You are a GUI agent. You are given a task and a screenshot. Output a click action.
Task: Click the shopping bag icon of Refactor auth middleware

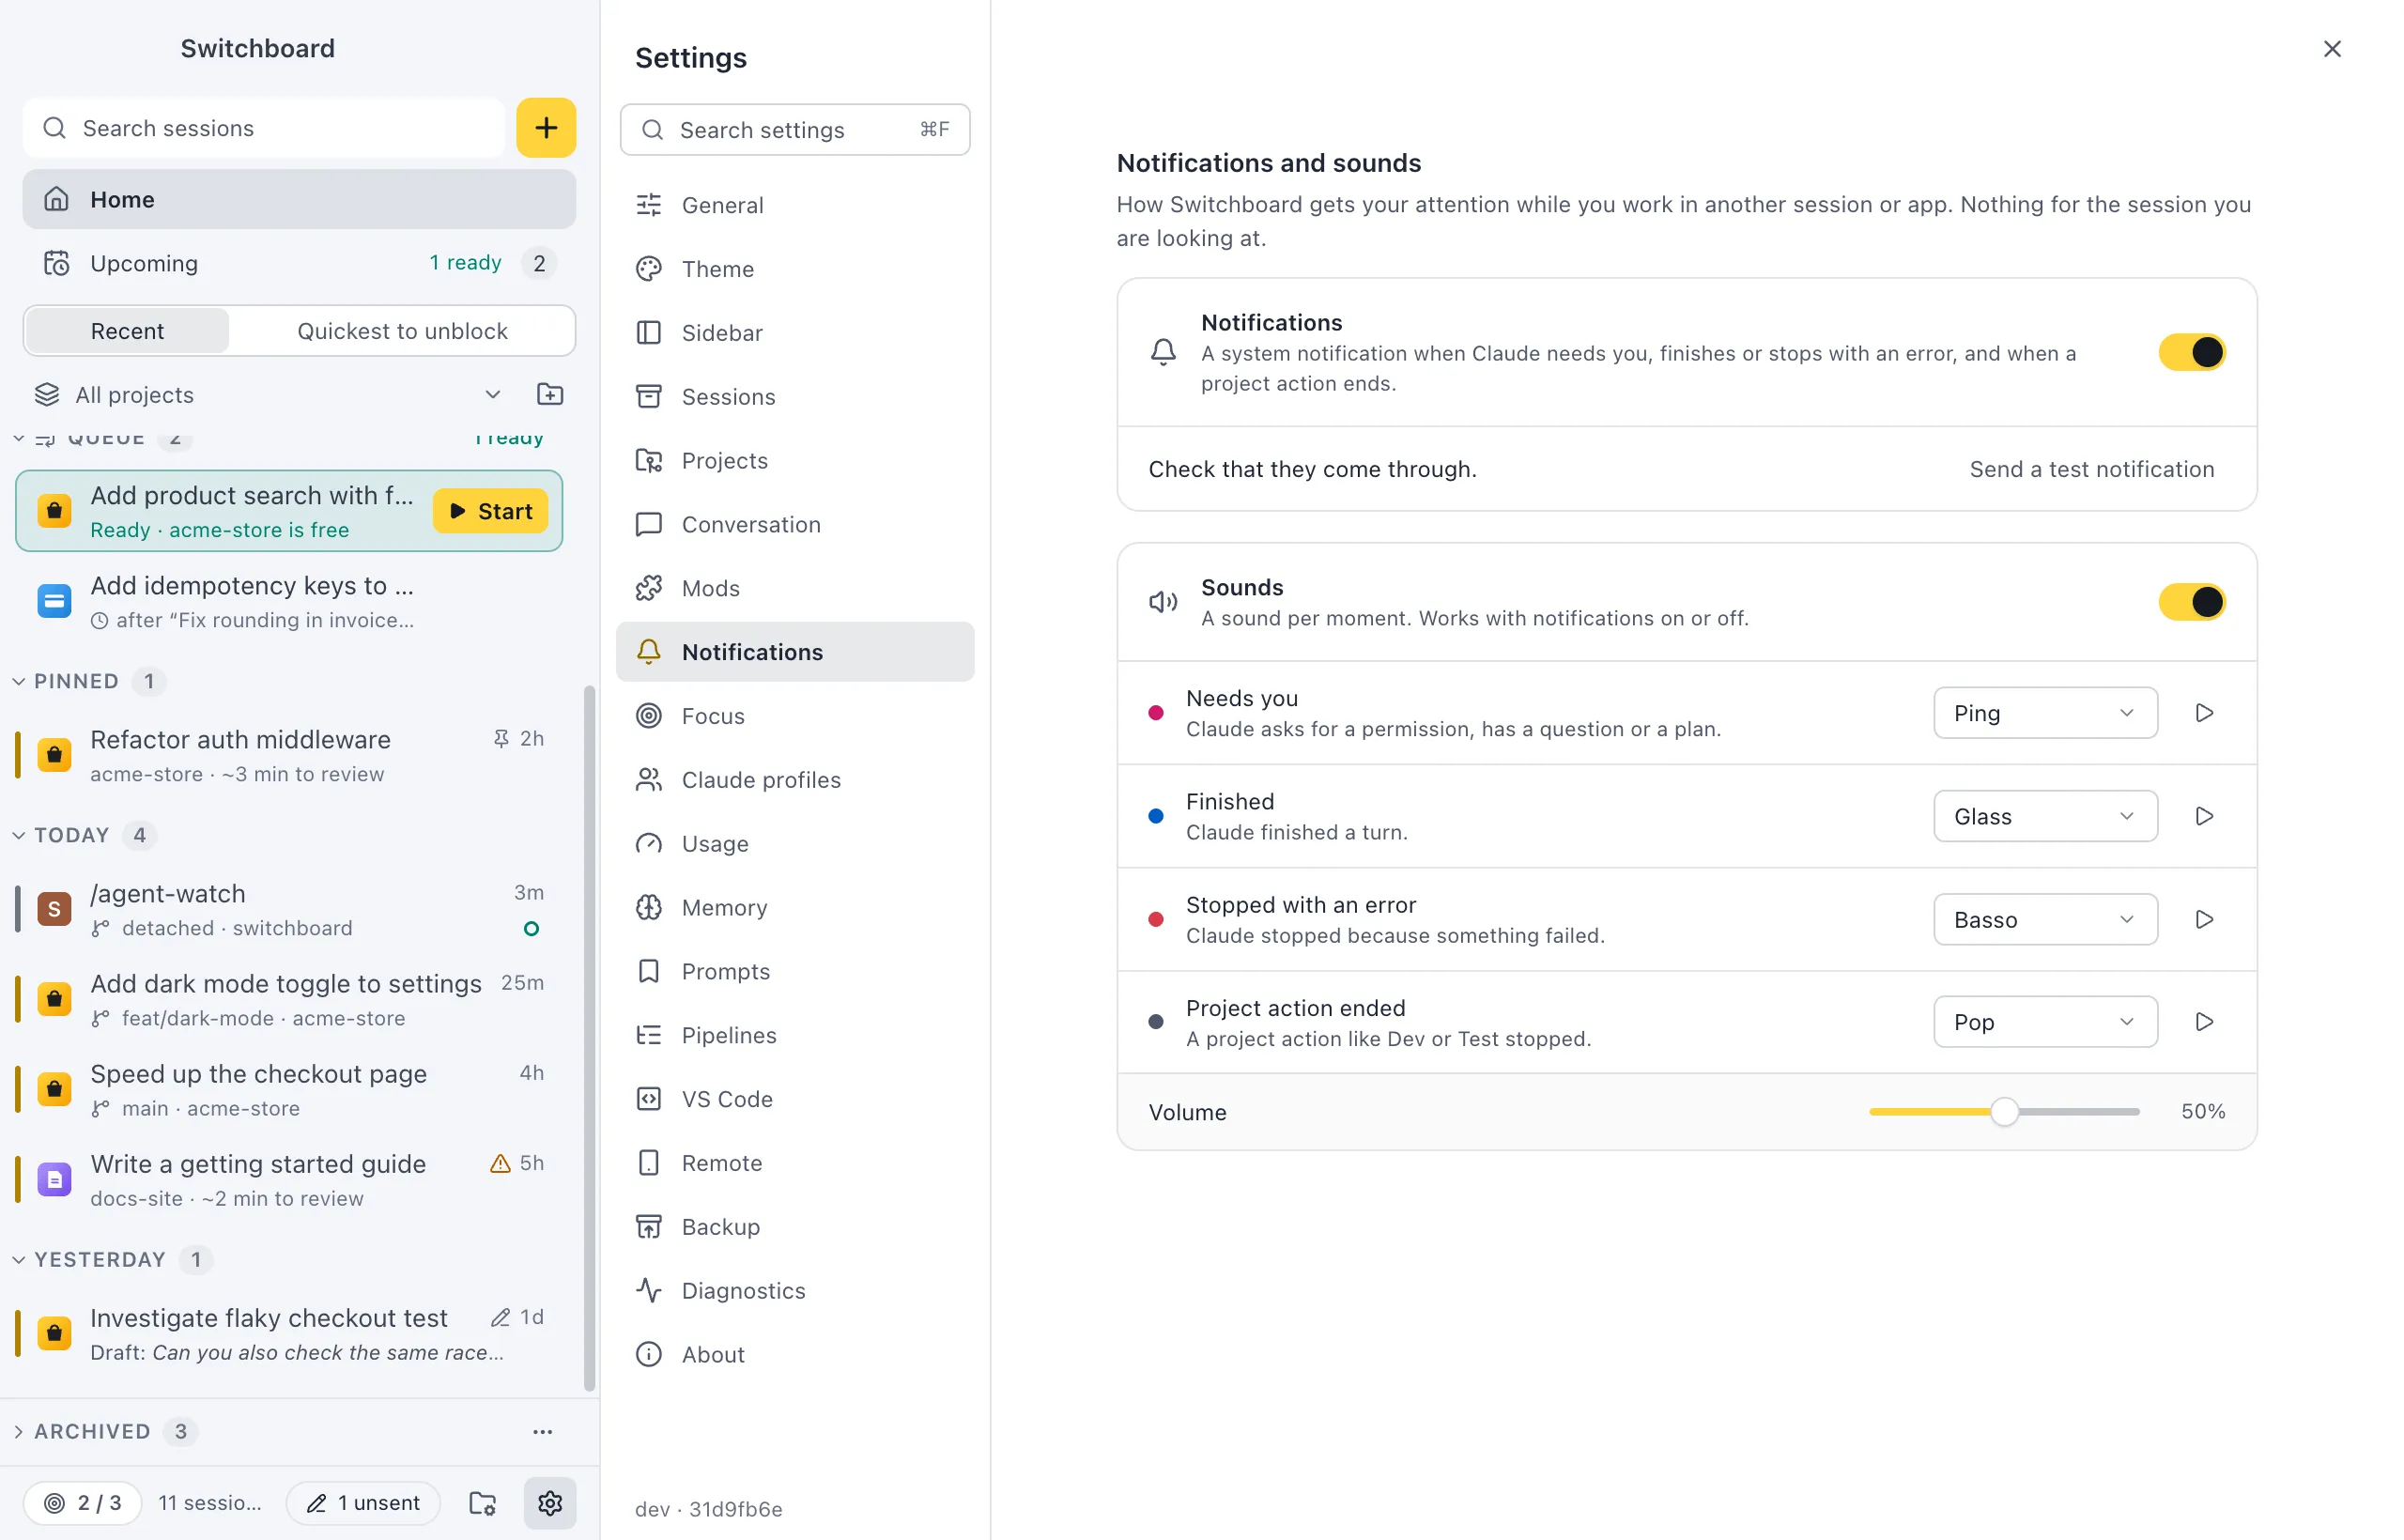coord(55,754)
